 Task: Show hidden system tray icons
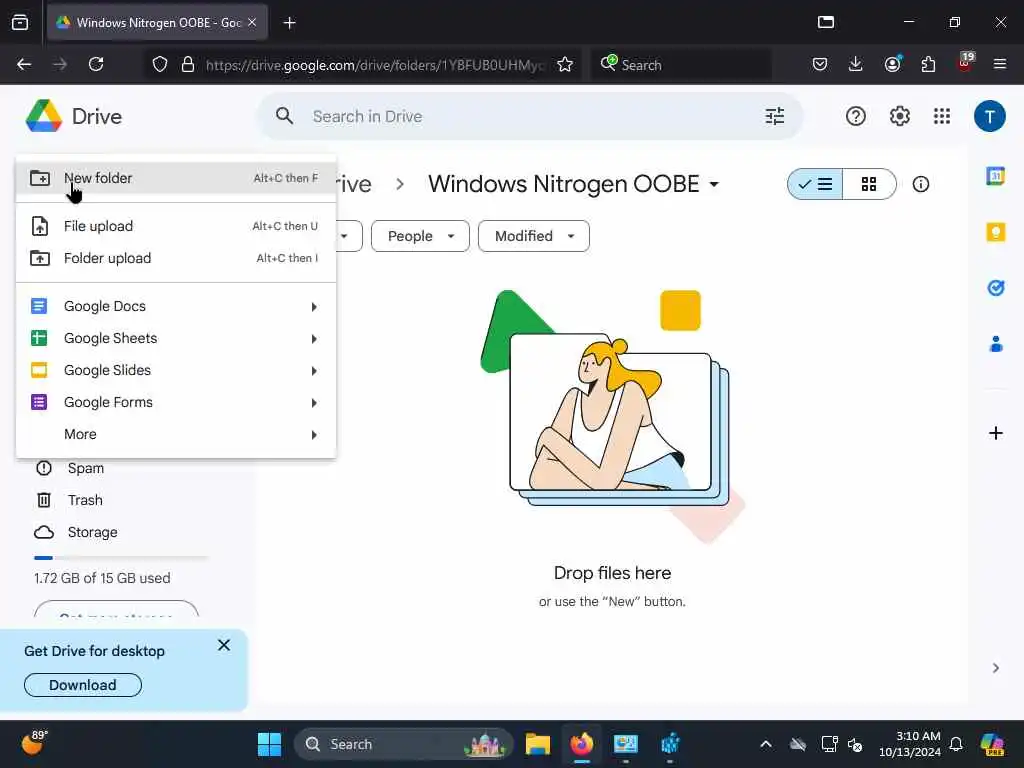pyautogui.click(x=766, y=744)
